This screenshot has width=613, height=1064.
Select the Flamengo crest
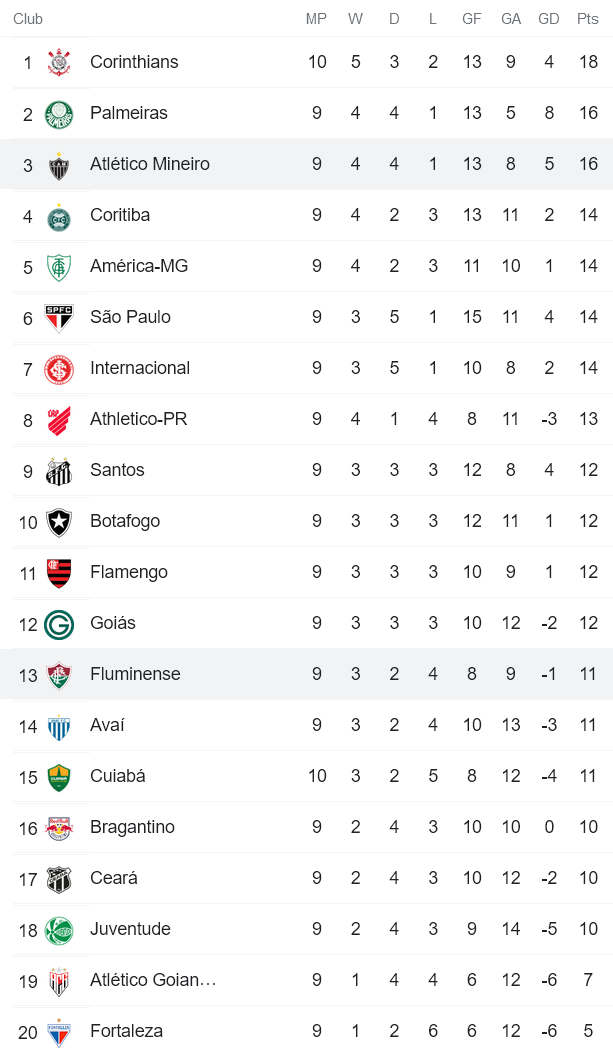pos(57,572)
